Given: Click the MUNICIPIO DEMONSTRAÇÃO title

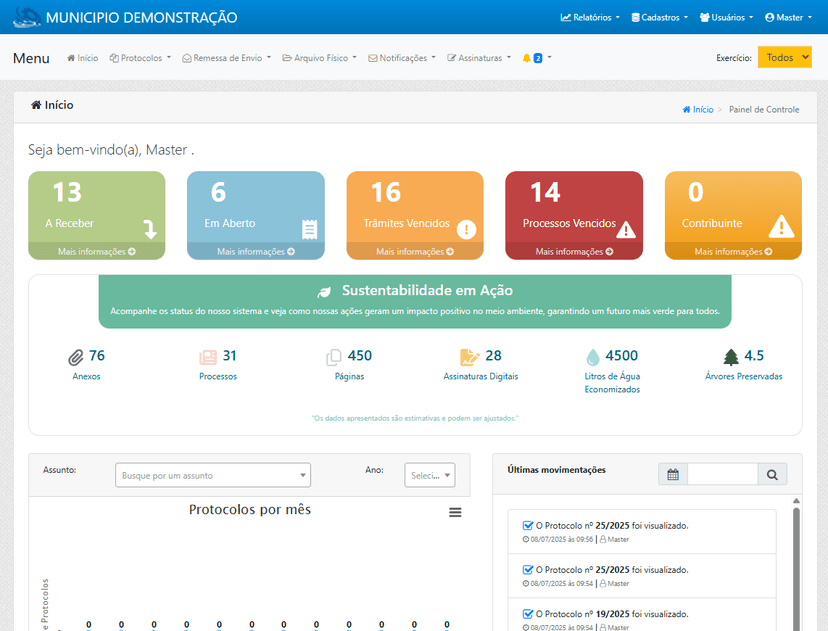Looking at the screenshot, I should [x=142, y=17].
